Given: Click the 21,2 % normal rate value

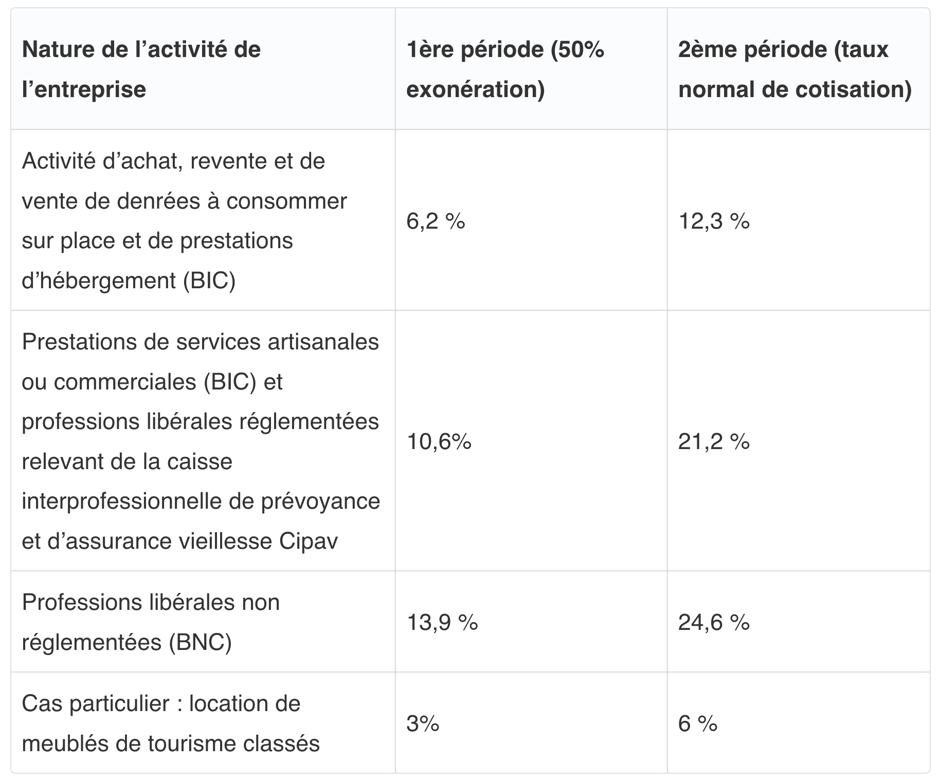Looking at the screenshot, I should tap(714, 442).
